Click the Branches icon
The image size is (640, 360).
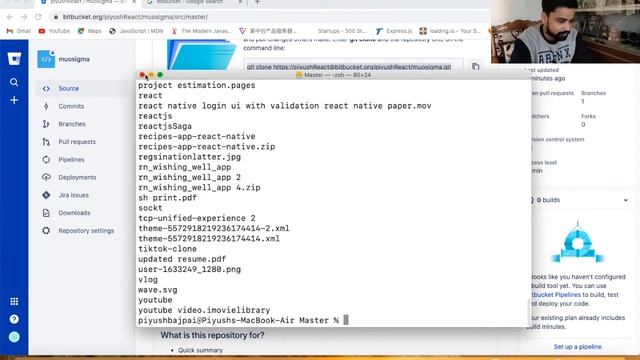tap(46, 124)
